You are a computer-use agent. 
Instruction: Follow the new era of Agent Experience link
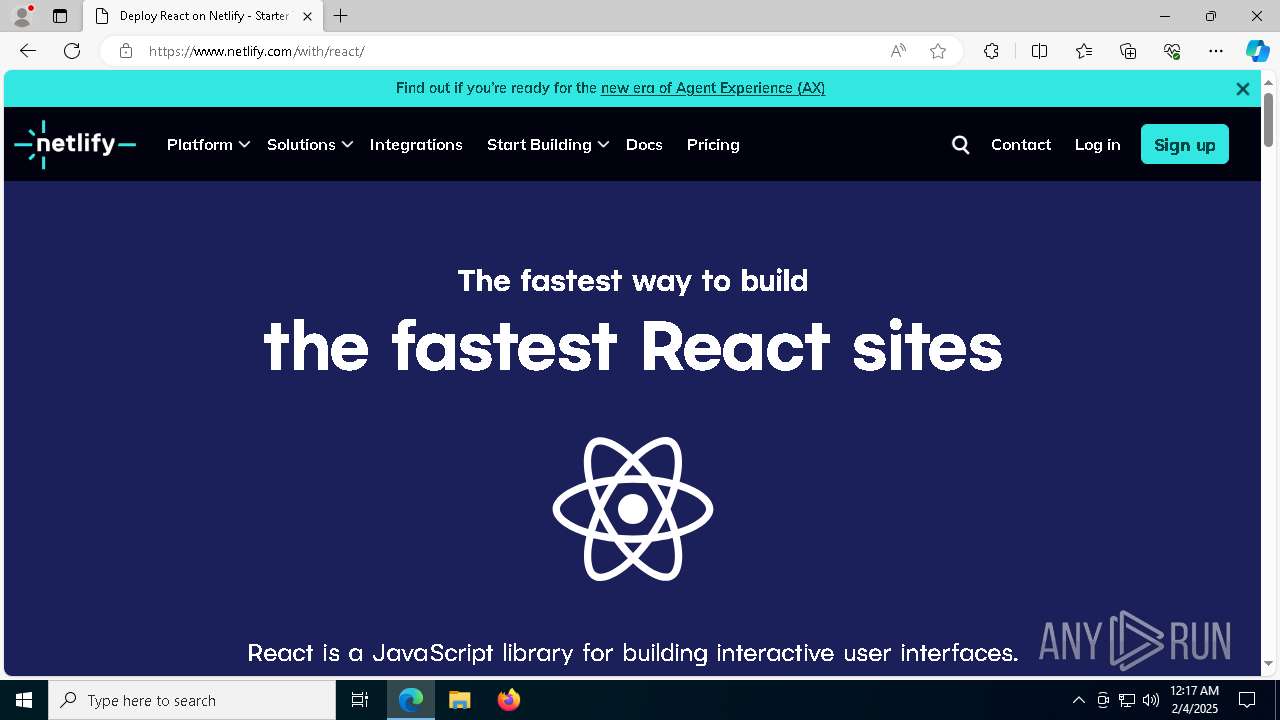713,88
